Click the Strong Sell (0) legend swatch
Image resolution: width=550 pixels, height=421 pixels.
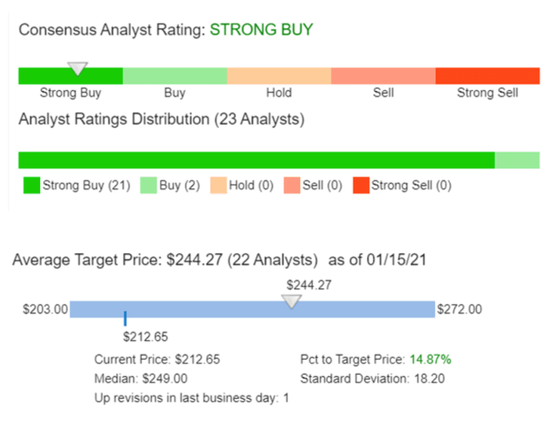[361, 185]
